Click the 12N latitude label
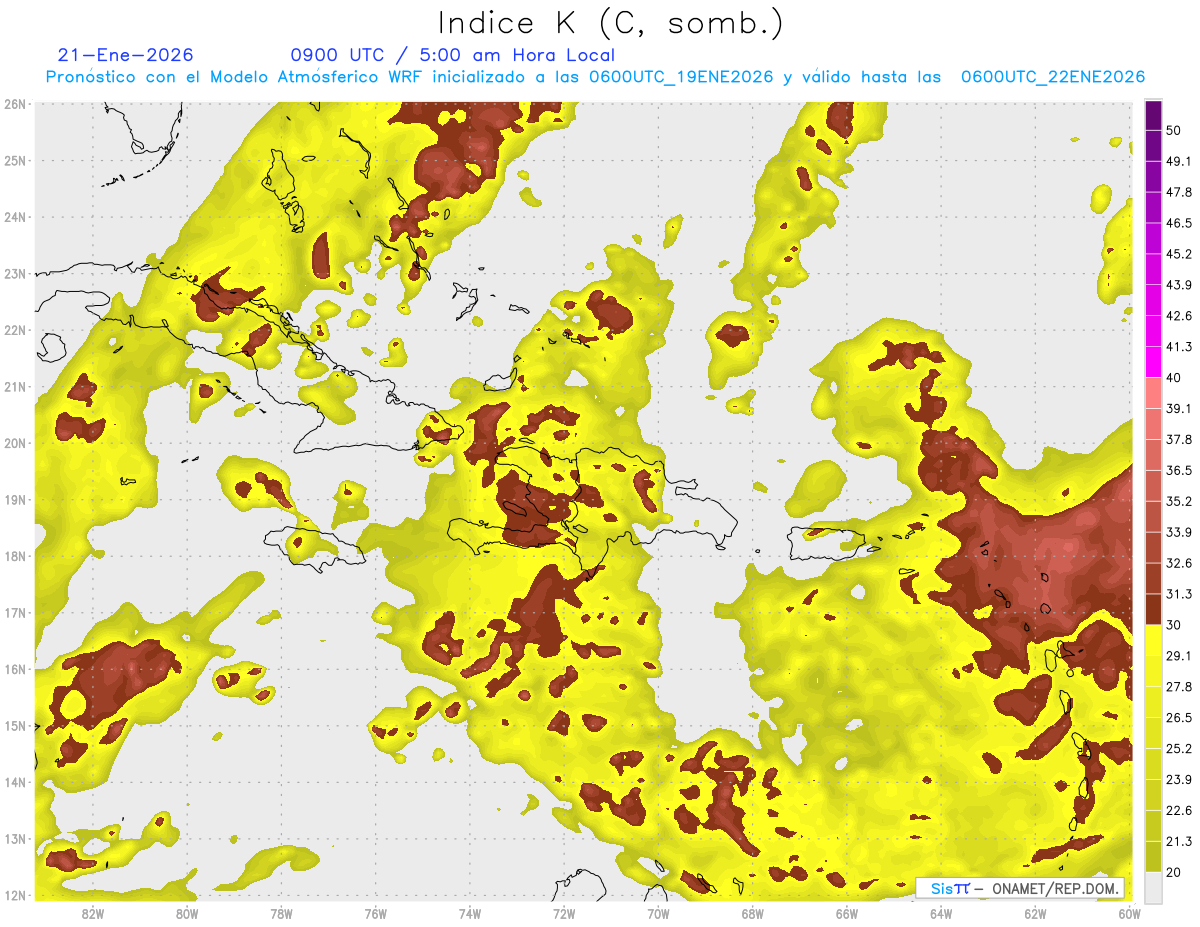1200x927 pixels. coord(15,895)
